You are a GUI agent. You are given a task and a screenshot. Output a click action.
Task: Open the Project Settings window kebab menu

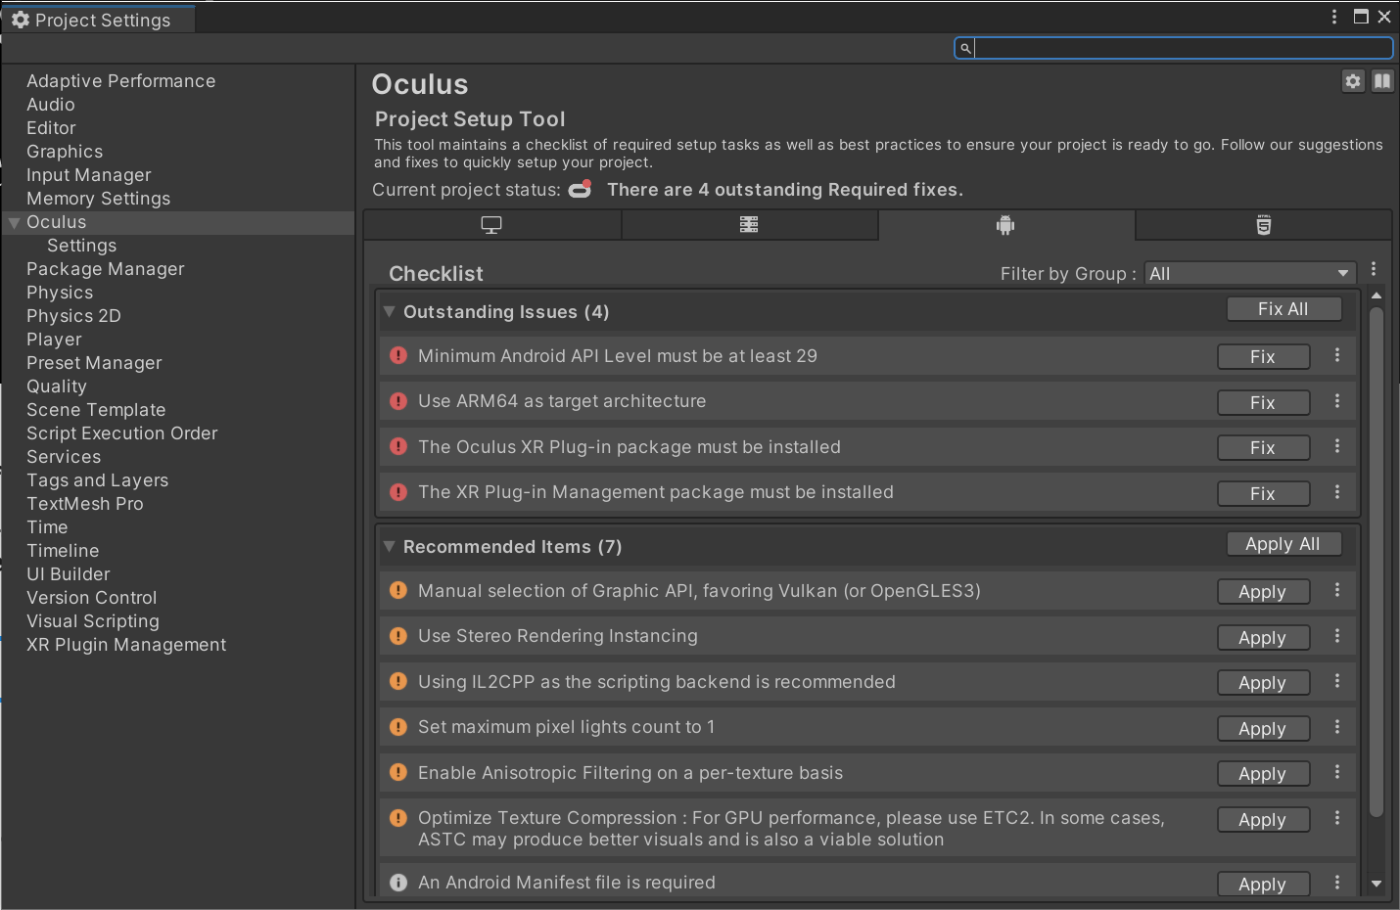click(x=1334, y=16)
